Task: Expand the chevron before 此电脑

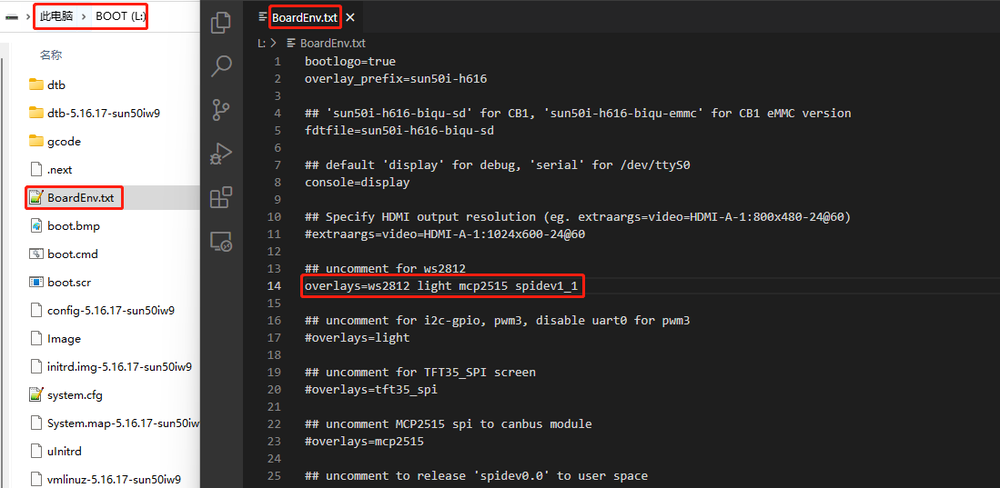Action: (27, 17)
